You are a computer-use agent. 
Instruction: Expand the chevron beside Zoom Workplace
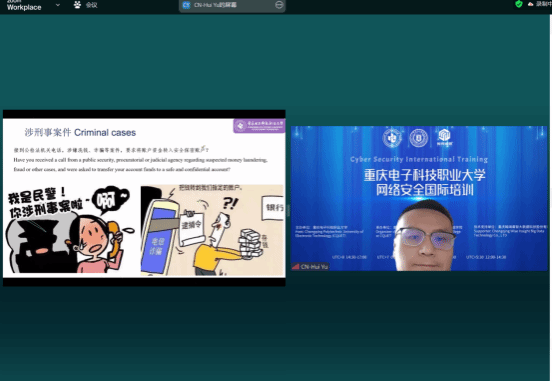[58, 5]
